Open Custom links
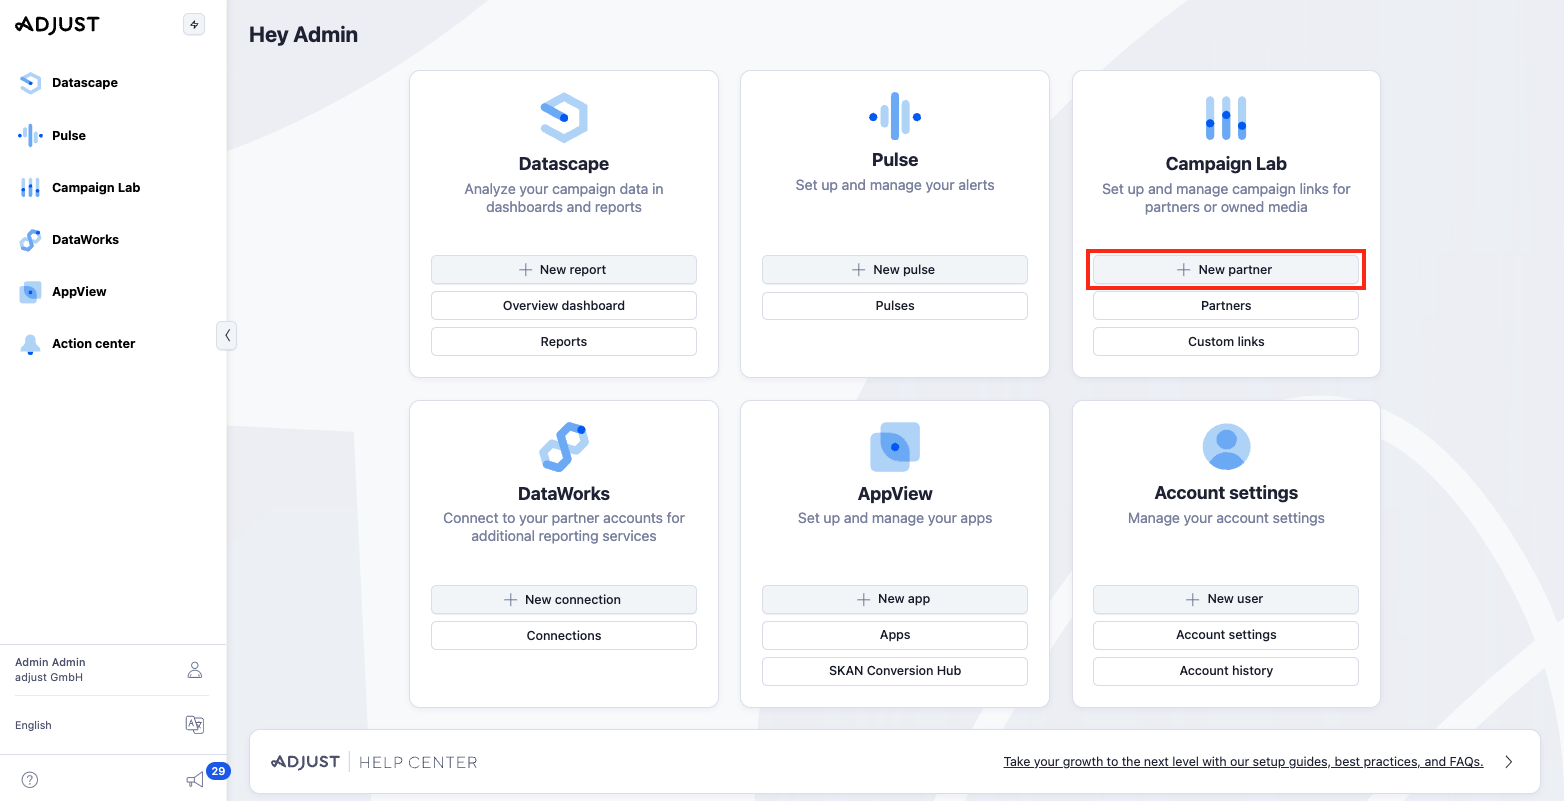 point(1226,342)
